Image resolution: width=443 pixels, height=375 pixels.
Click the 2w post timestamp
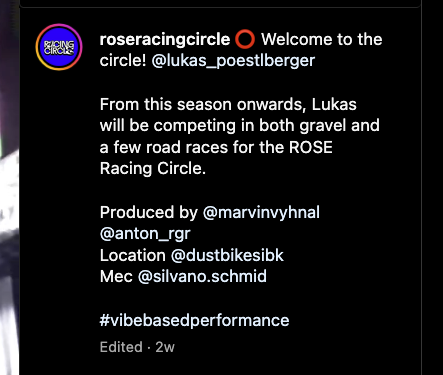point(165,347)
